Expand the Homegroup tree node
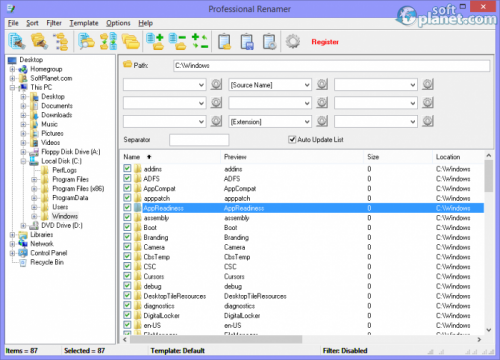 tap(12, 69)
